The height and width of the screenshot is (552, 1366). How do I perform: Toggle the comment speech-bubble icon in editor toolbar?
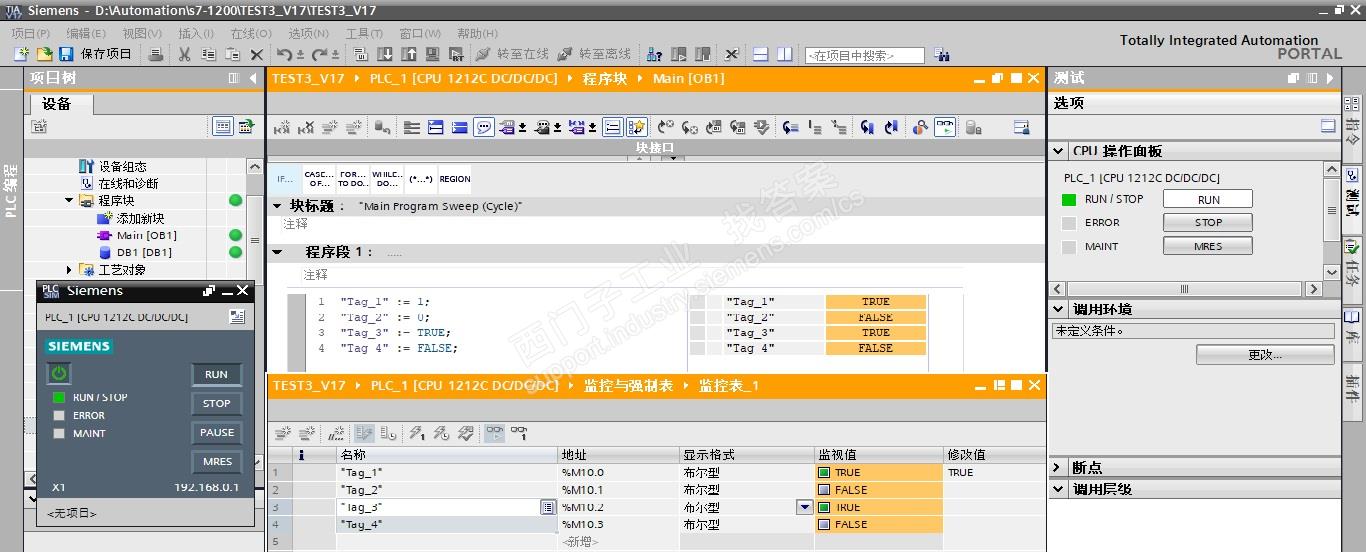484,127
